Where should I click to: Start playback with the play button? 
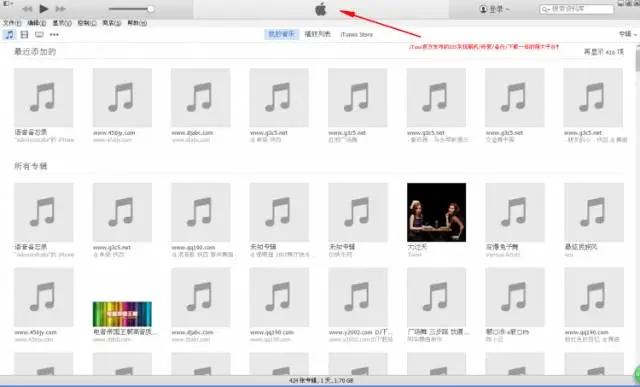pos(44,9)
